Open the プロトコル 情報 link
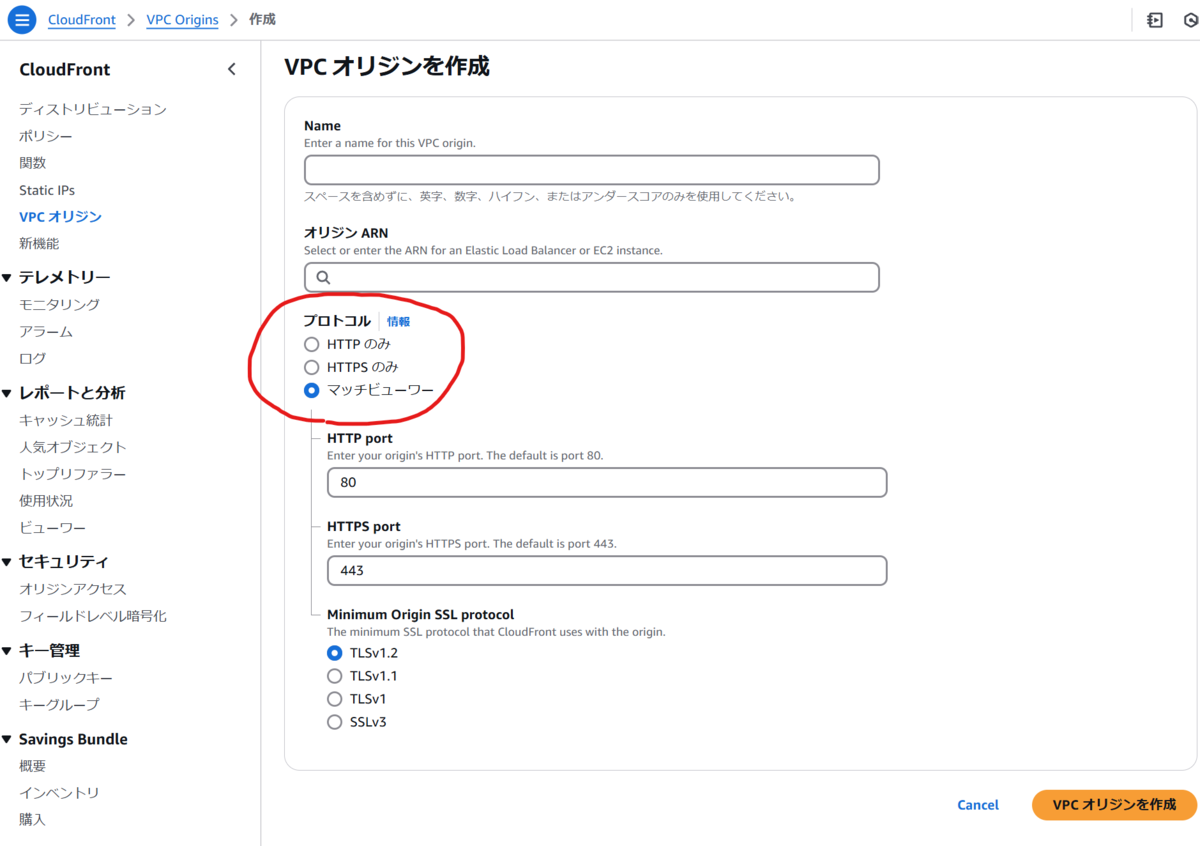The width and height of the screenshot is (1200, 846). (x=398, y=321)
